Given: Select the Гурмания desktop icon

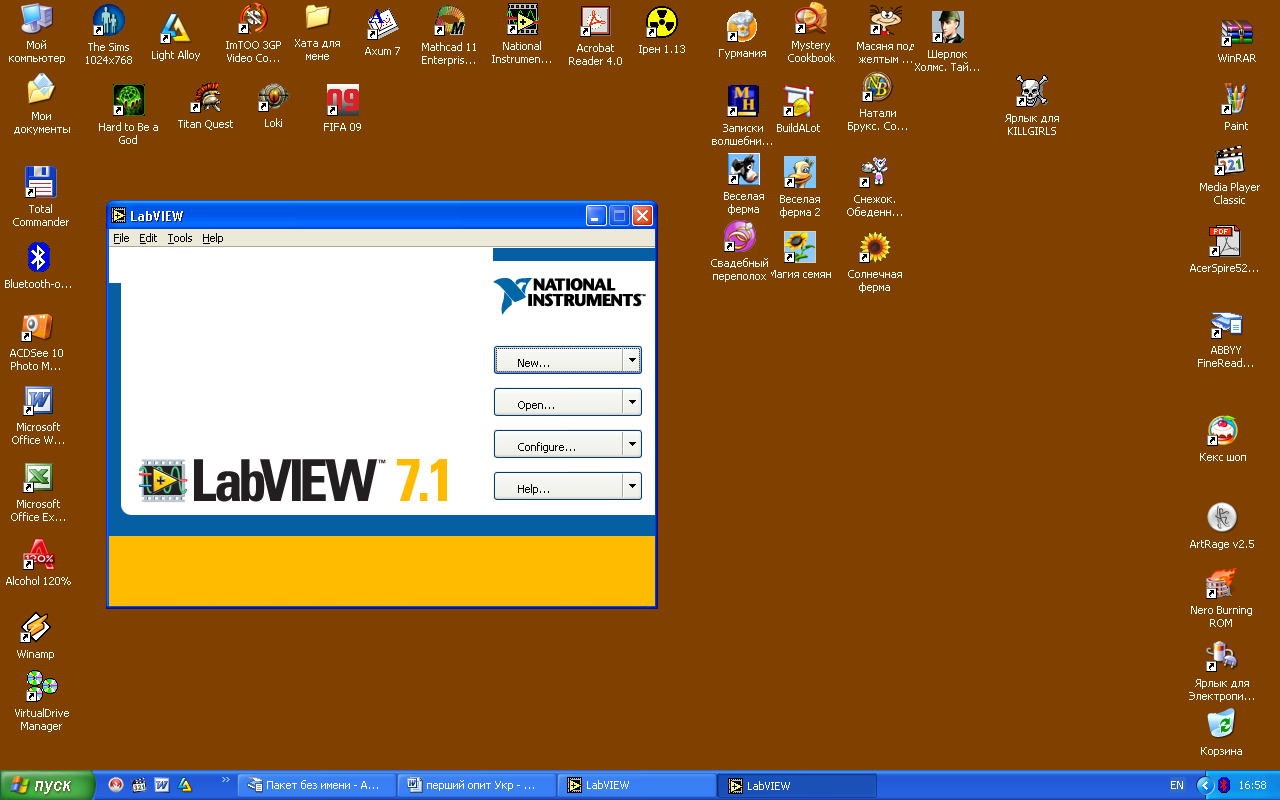Looking at the screenshot, I should point(742,35).
